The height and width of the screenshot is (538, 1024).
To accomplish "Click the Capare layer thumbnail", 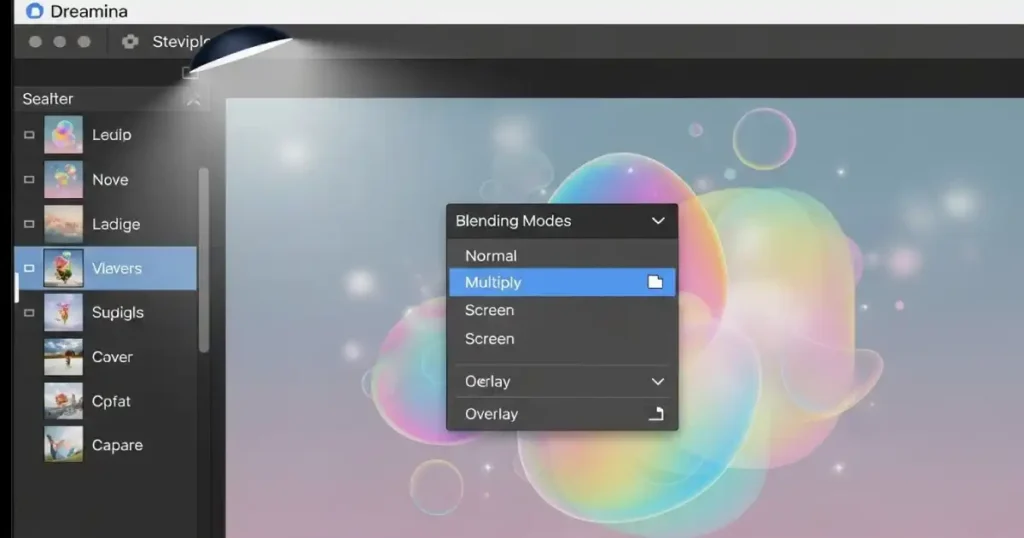I will tap(63, 445).
